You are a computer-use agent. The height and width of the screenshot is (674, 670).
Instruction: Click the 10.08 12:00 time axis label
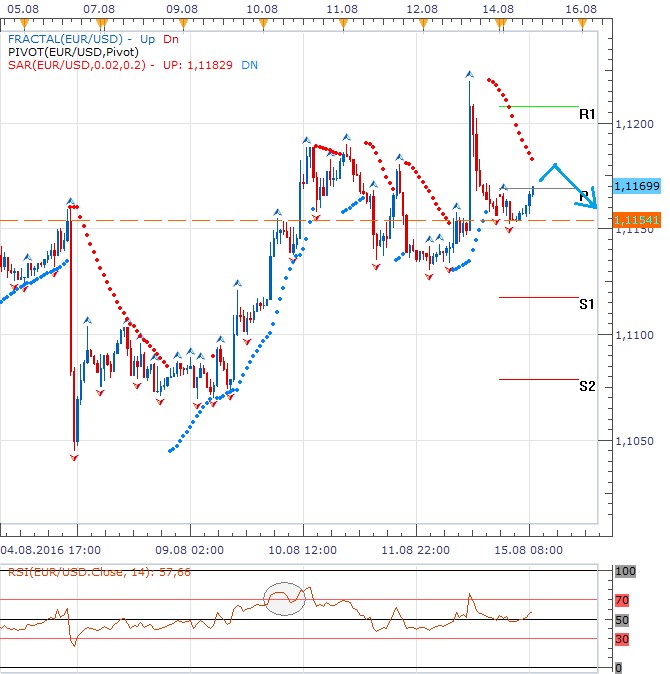[x=300, y=549]
